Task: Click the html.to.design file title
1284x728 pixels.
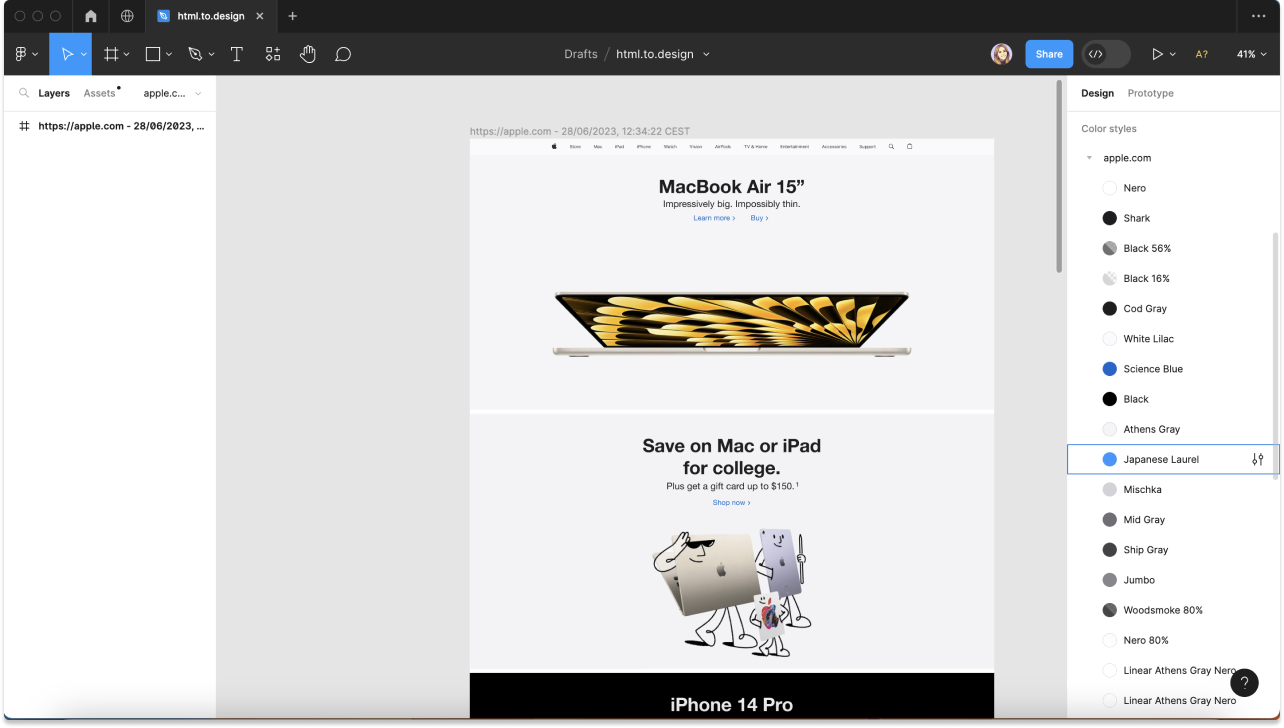Action: 654,54
